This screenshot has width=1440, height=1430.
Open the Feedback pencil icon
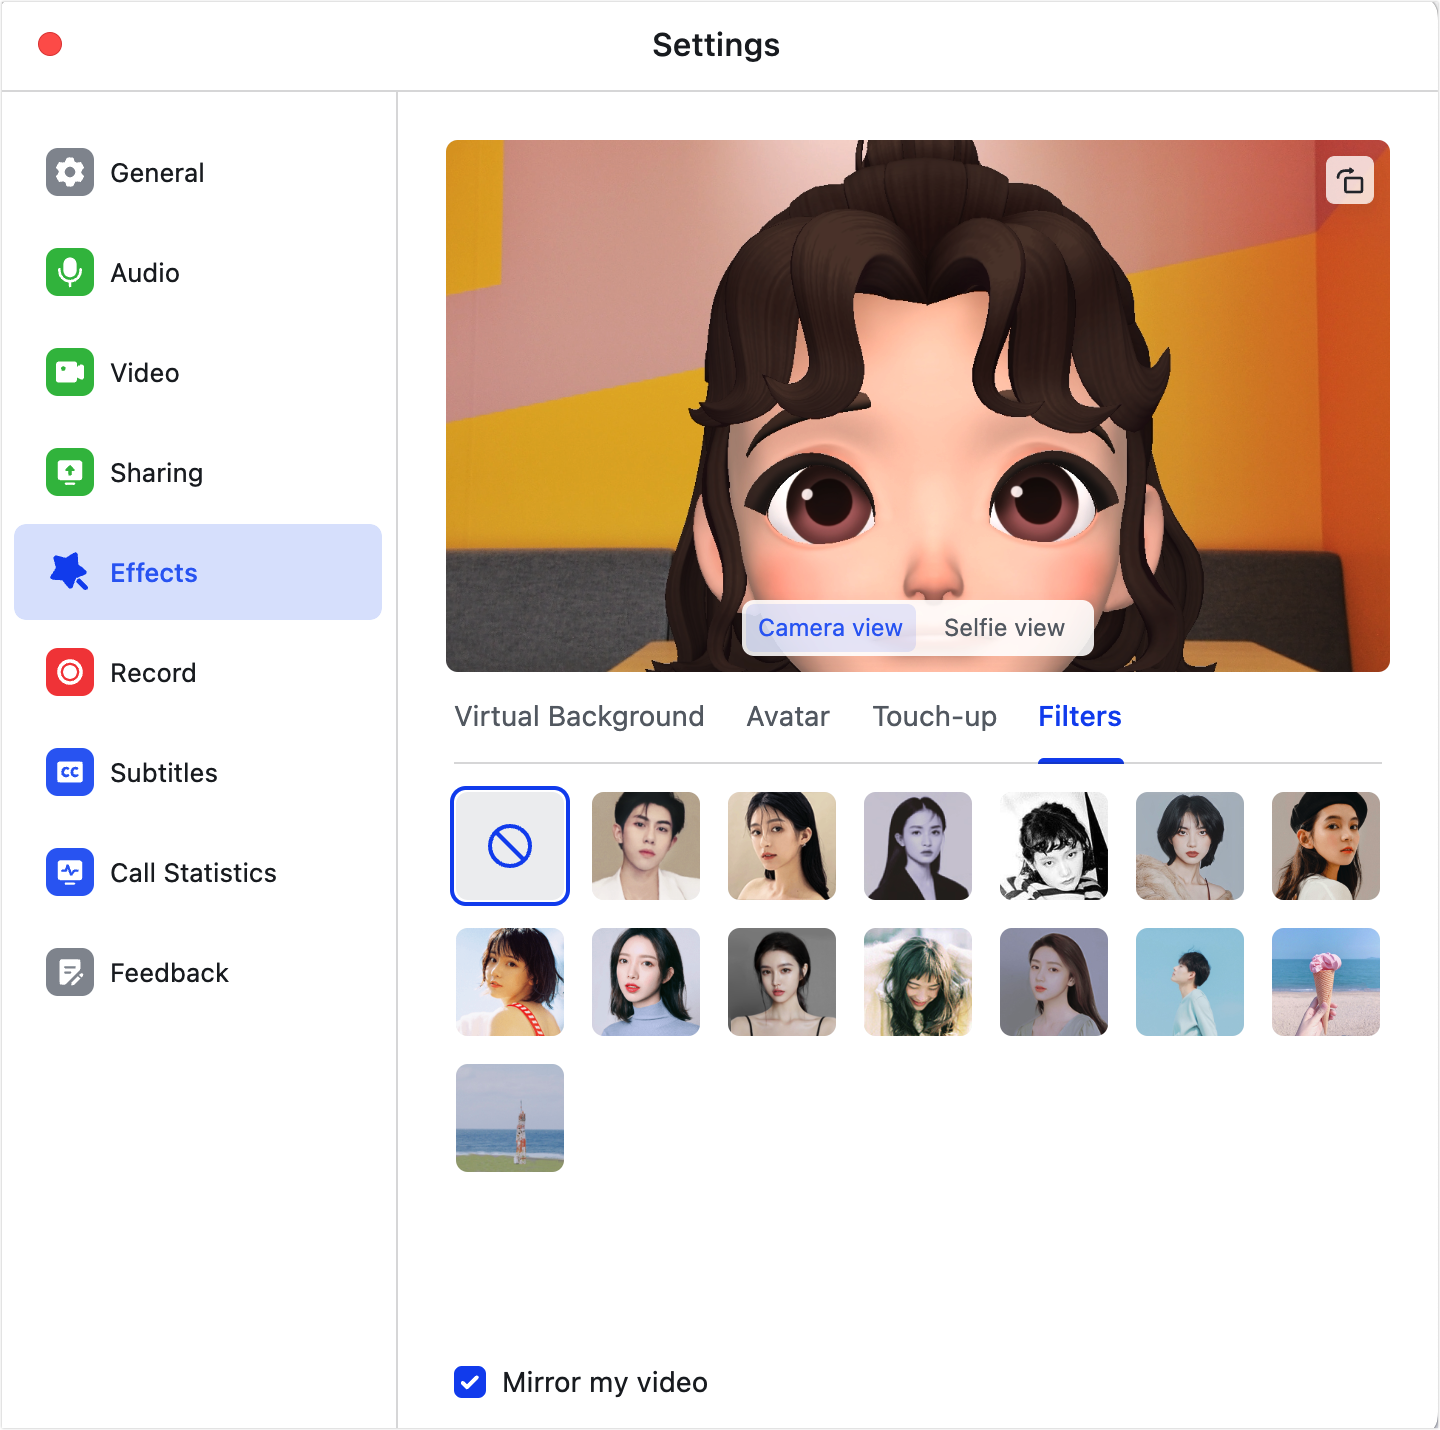click(70, 972)
